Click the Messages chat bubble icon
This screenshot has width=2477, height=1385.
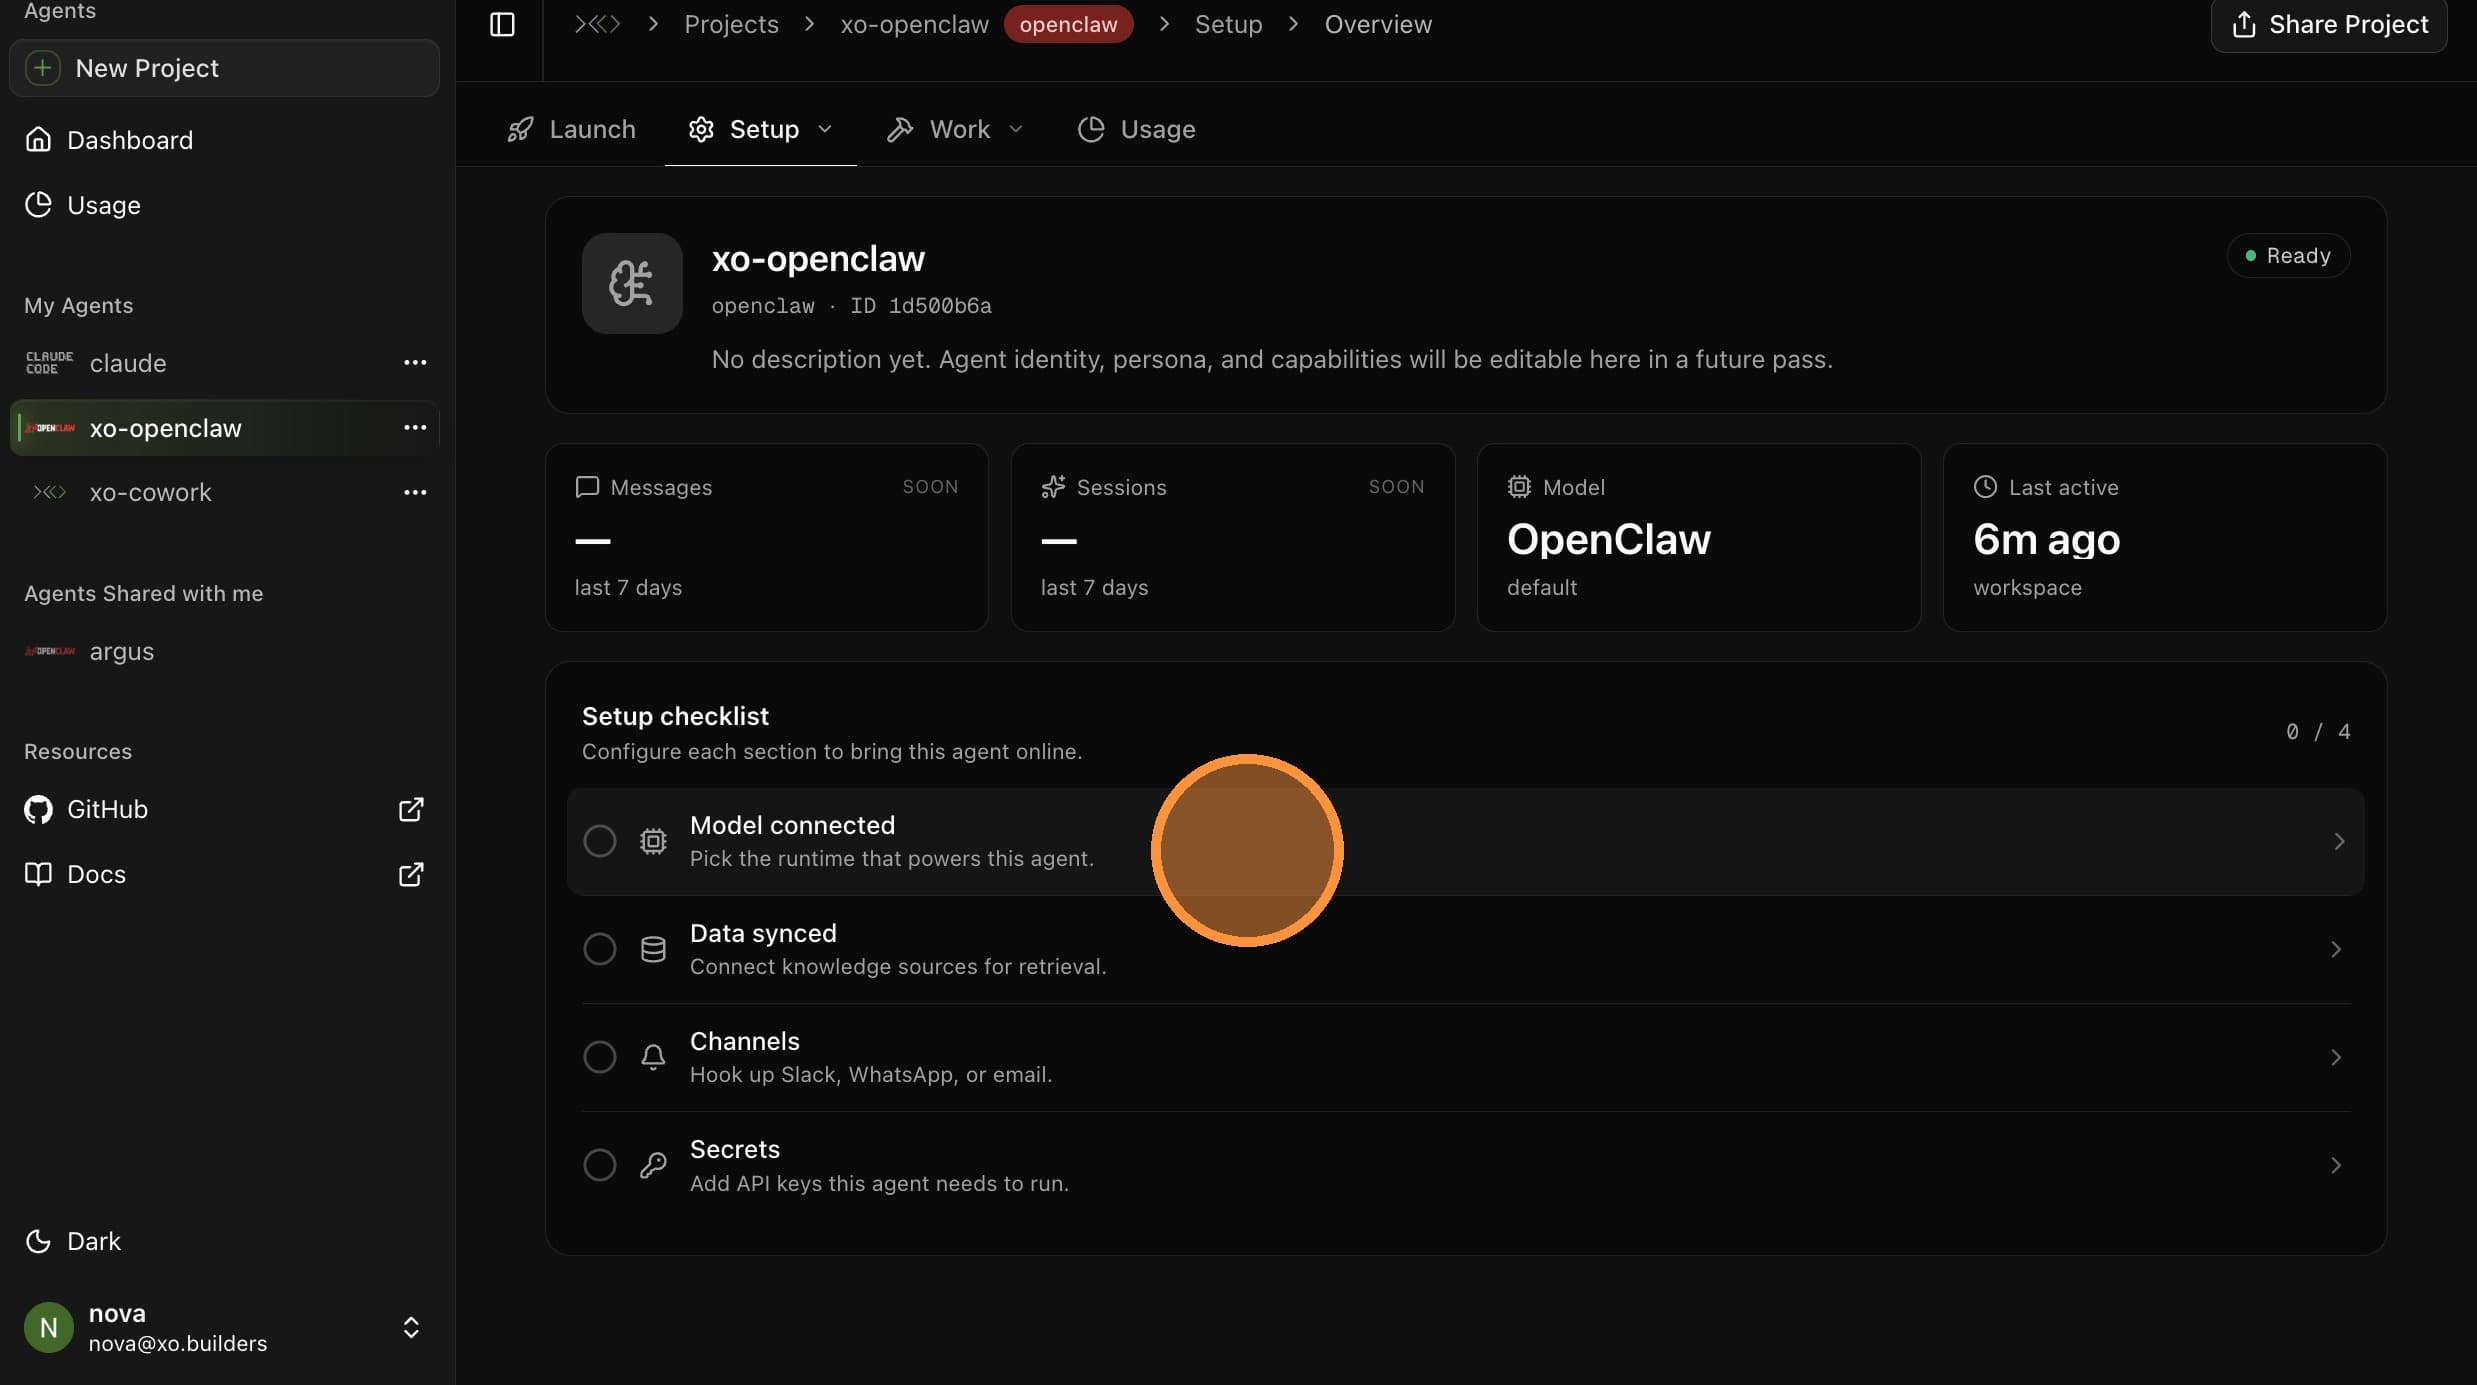click(x=587, y=487)
